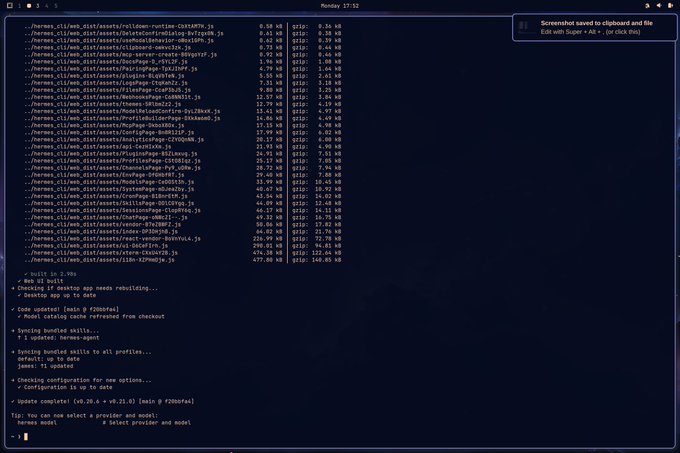The height and width of the screenshot is (453, 680).
Task: Click the 'Edit with Super + Alt + .' notification text
Action: [590, 32]
